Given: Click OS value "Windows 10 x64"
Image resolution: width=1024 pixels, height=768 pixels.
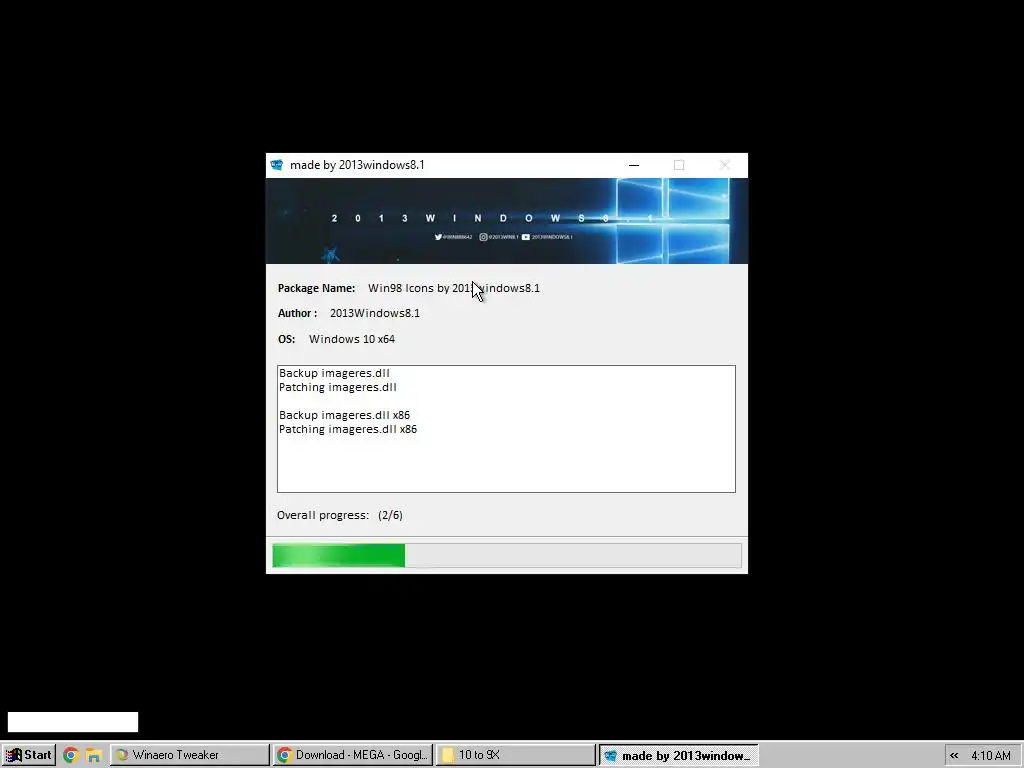Looking at the screenshot, I should [352, 339].
